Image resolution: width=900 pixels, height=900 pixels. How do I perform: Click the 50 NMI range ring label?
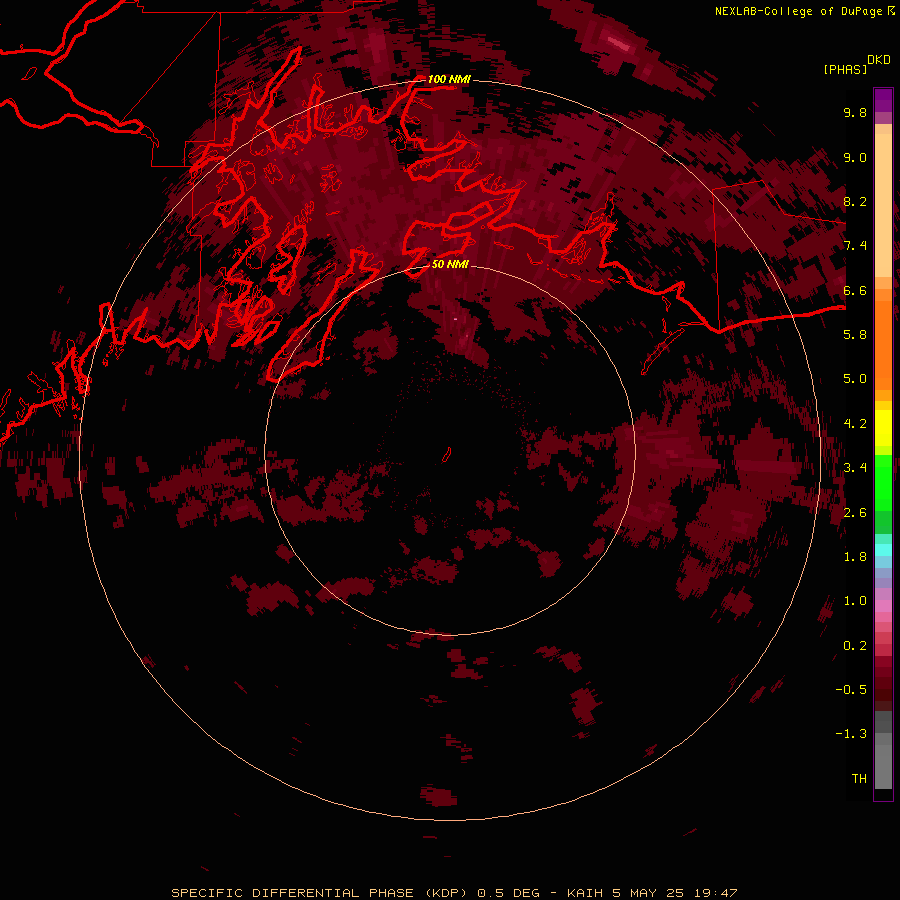(x=450, y=264)
